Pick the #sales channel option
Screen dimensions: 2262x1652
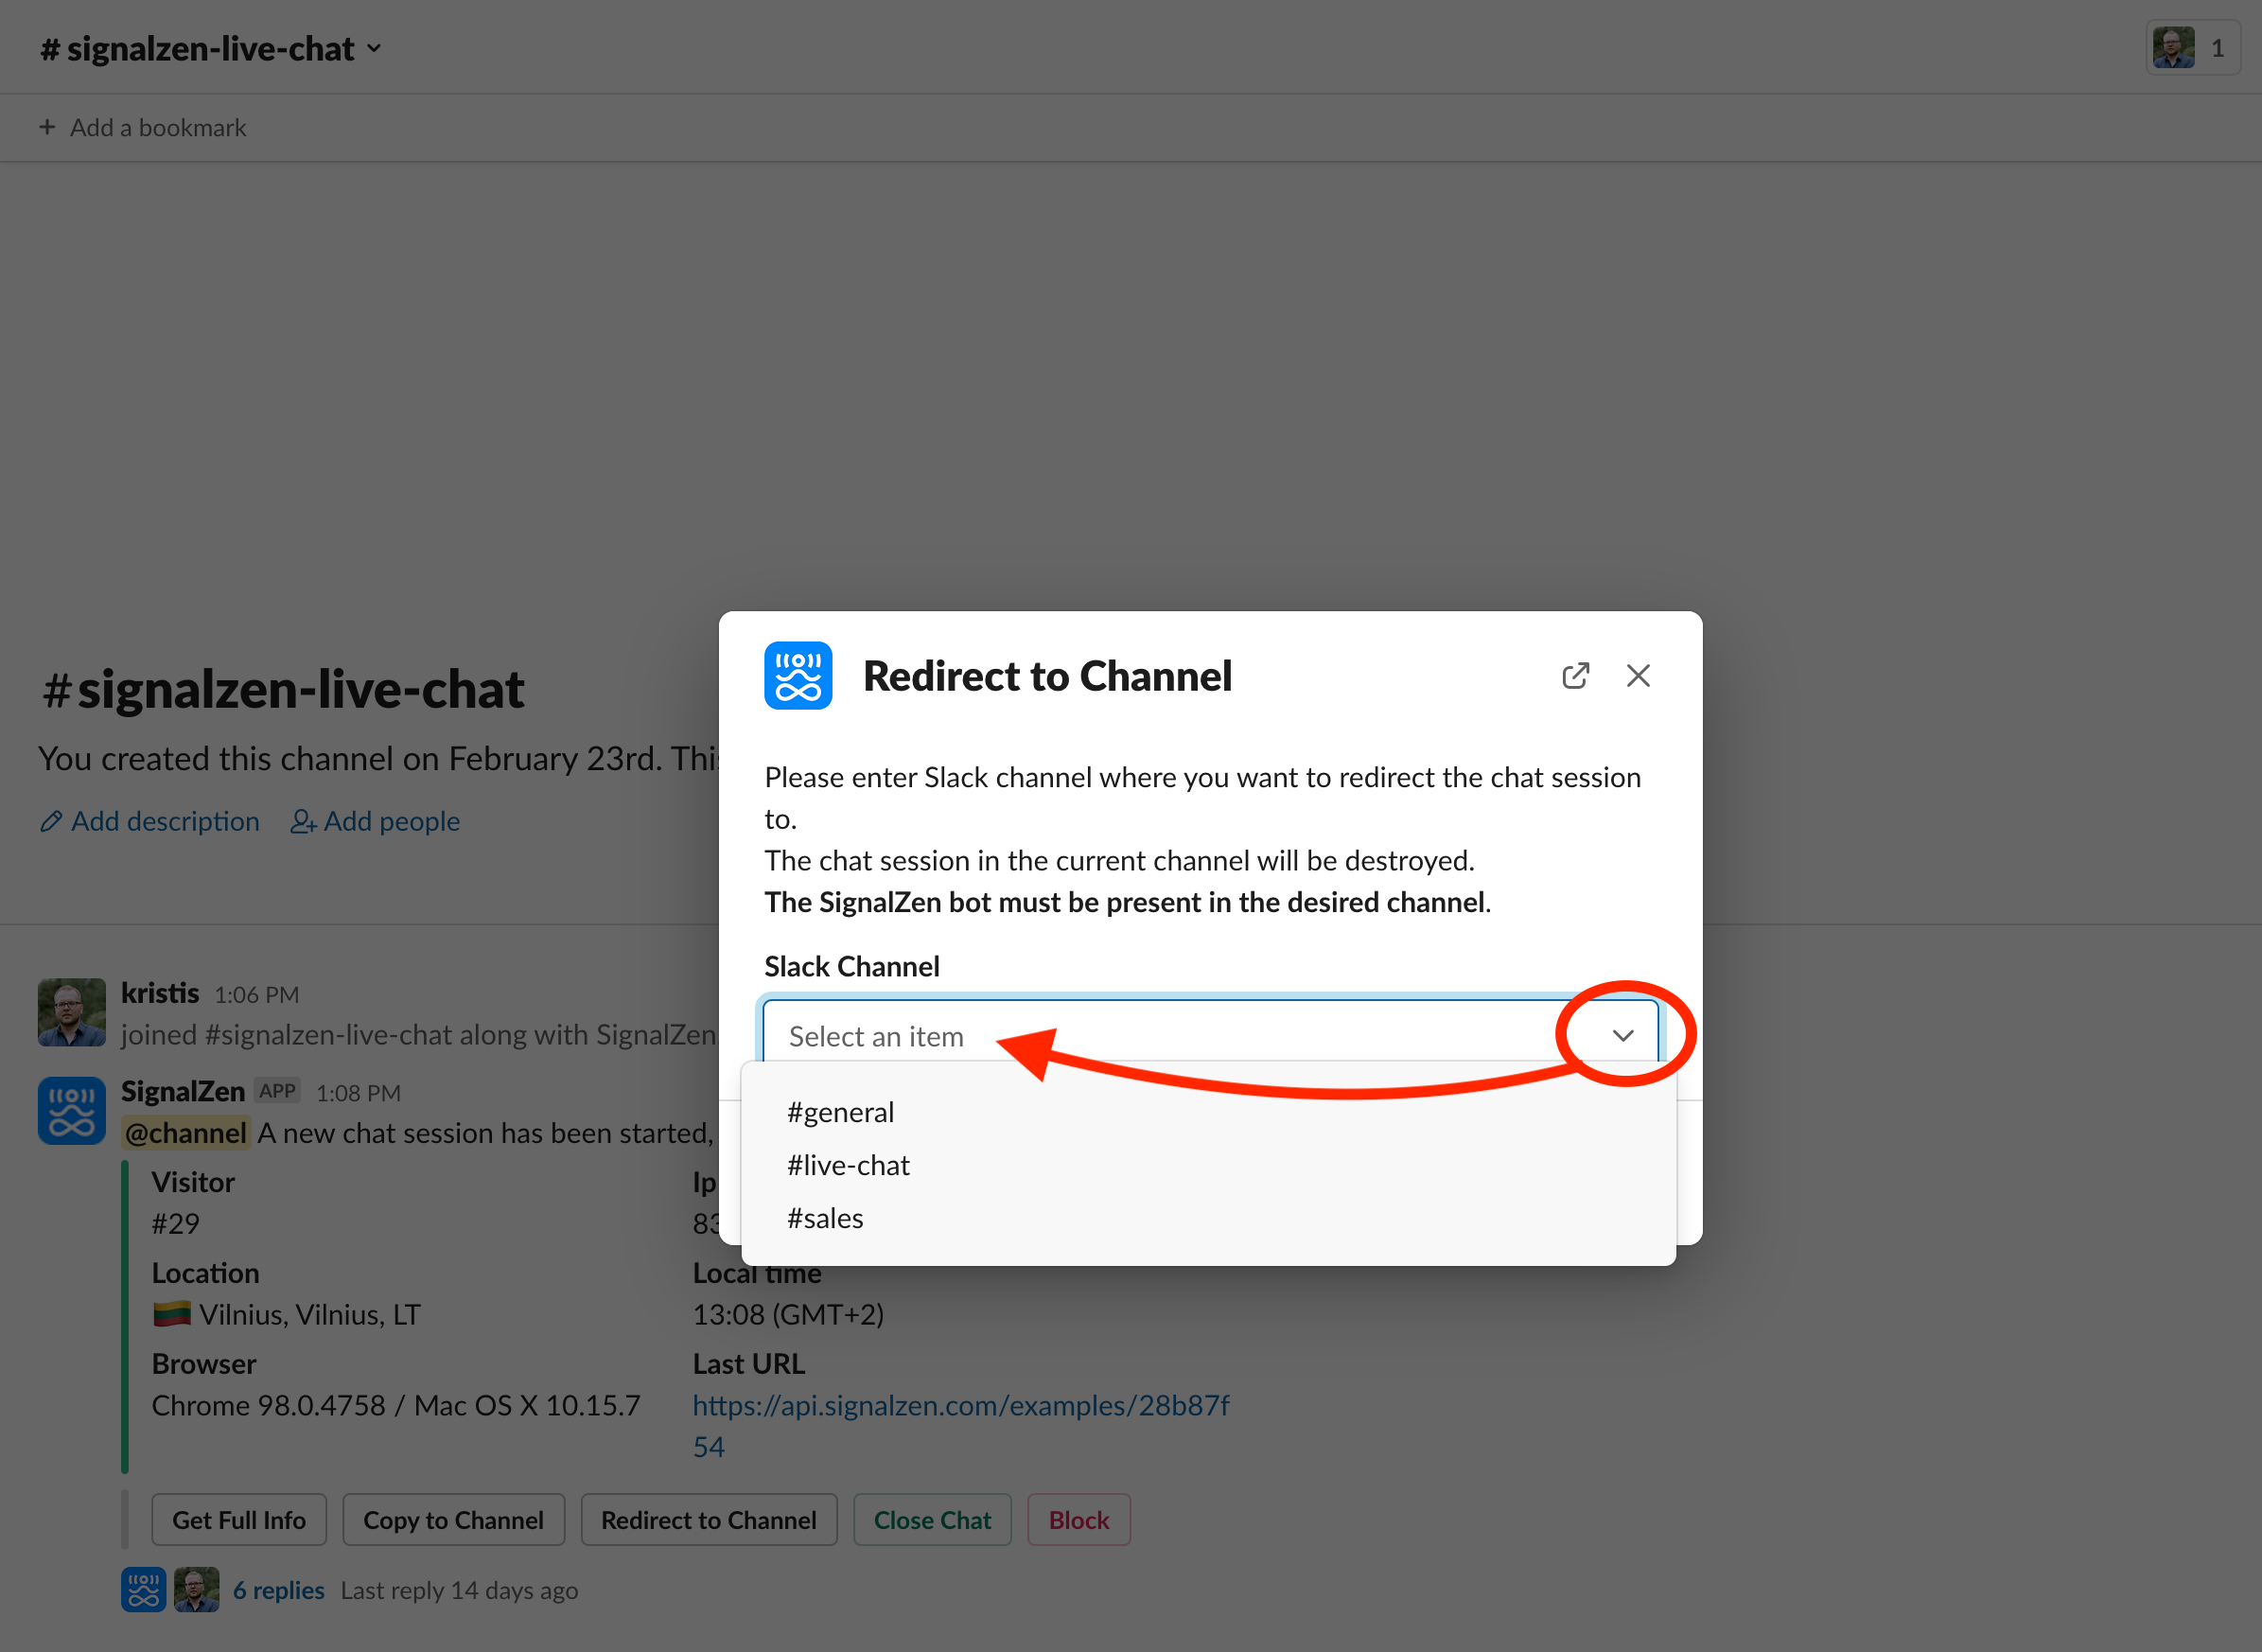825,1218
